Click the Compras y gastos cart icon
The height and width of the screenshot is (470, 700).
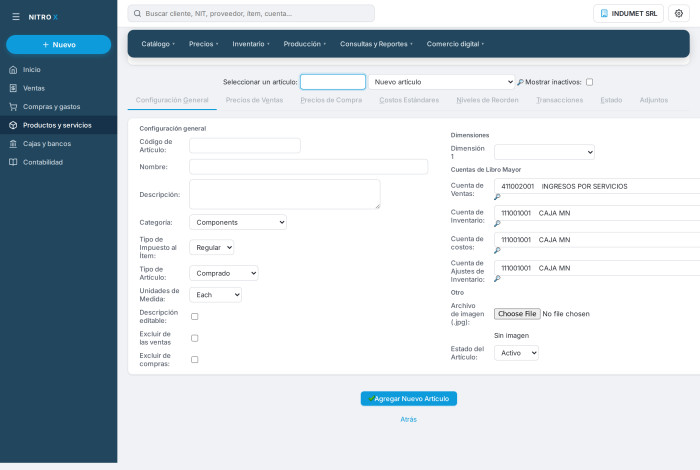[13, 107]
